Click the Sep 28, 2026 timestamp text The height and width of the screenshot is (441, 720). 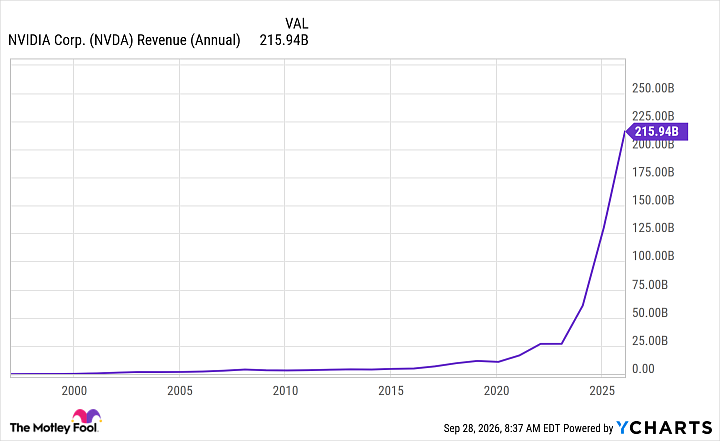(x=502, y=428)
